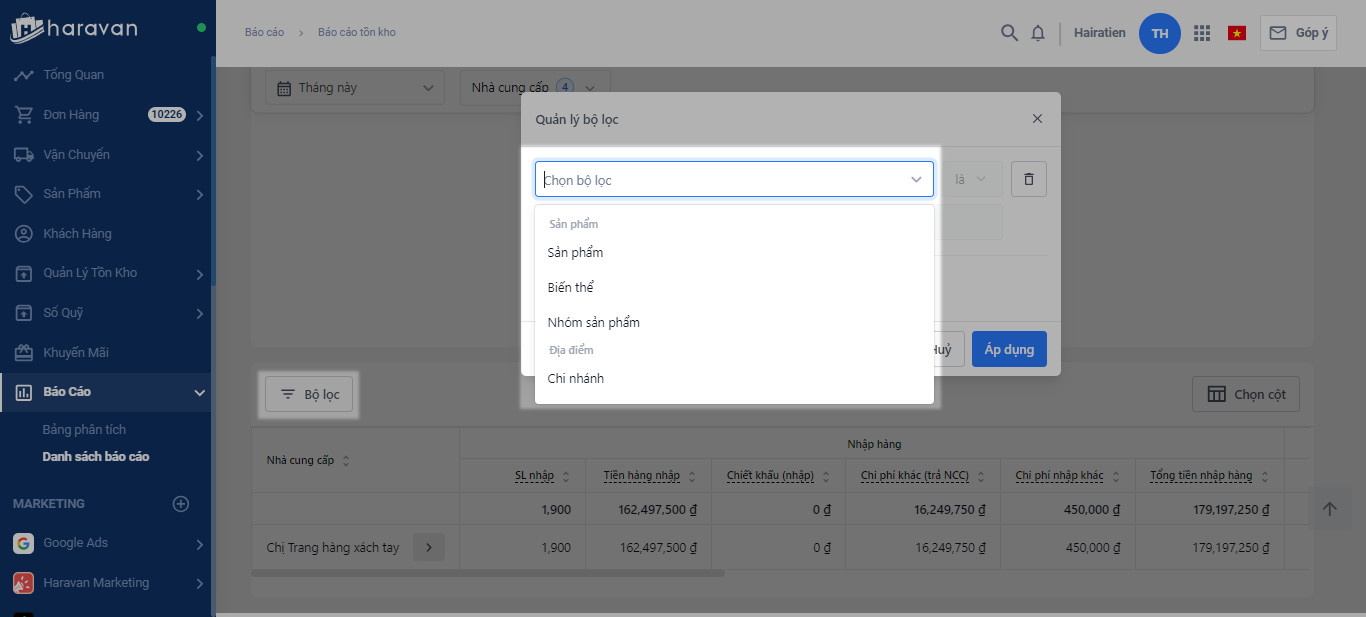Open the Nhà cung cấp filter dropdown

click(x=535, y=88)
